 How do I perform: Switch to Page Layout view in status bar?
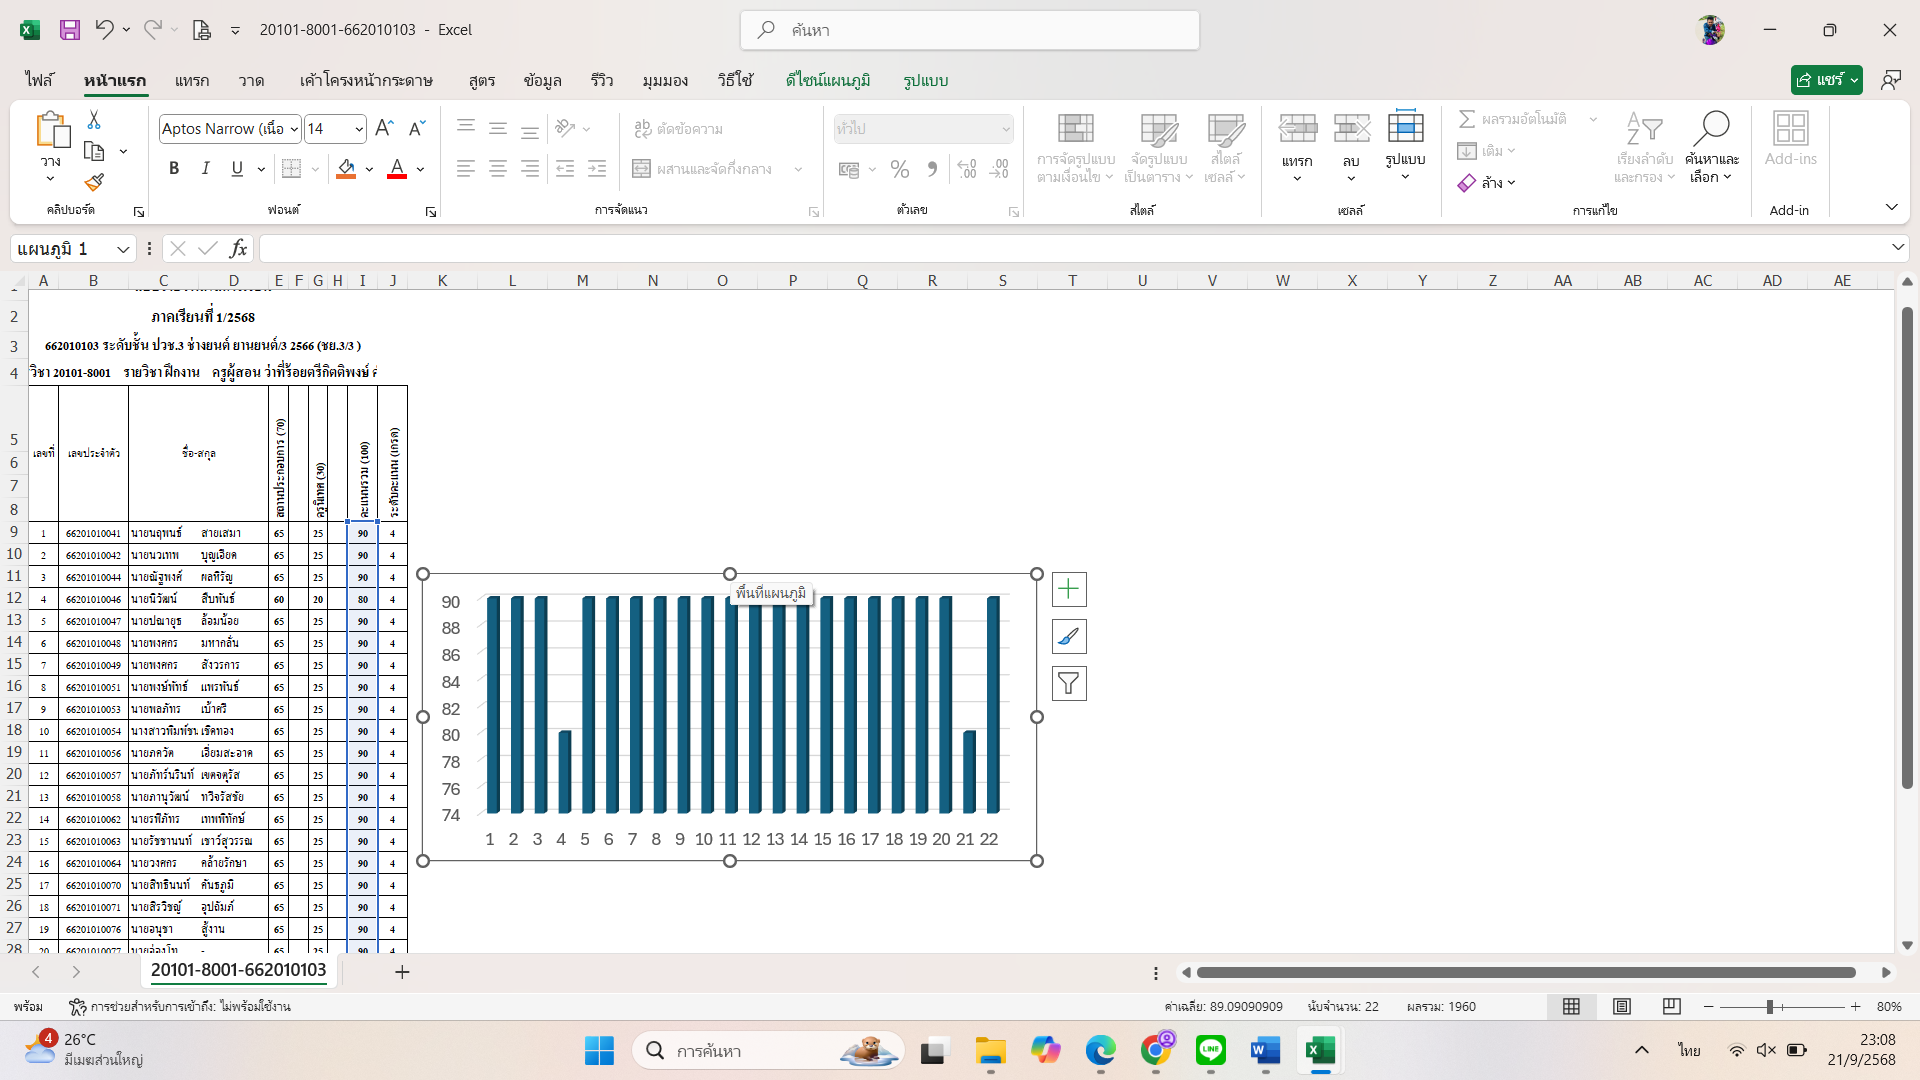coord(1622,1007)
